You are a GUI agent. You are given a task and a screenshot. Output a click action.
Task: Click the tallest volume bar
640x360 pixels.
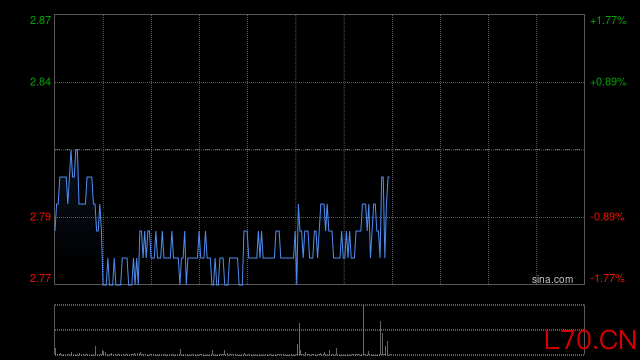point(363,330)
